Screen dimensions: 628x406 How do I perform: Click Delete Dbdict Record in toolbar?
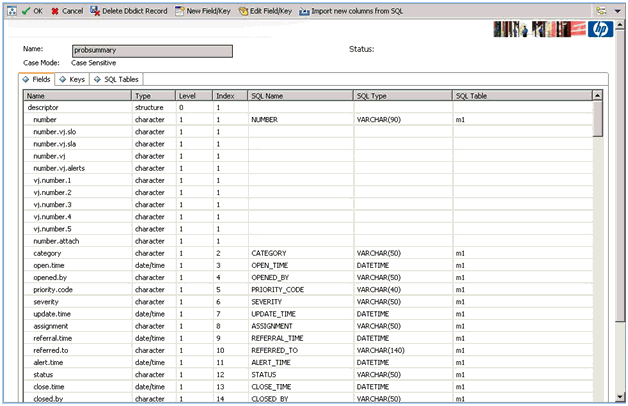pyautogui.click(x=129, y=11)
